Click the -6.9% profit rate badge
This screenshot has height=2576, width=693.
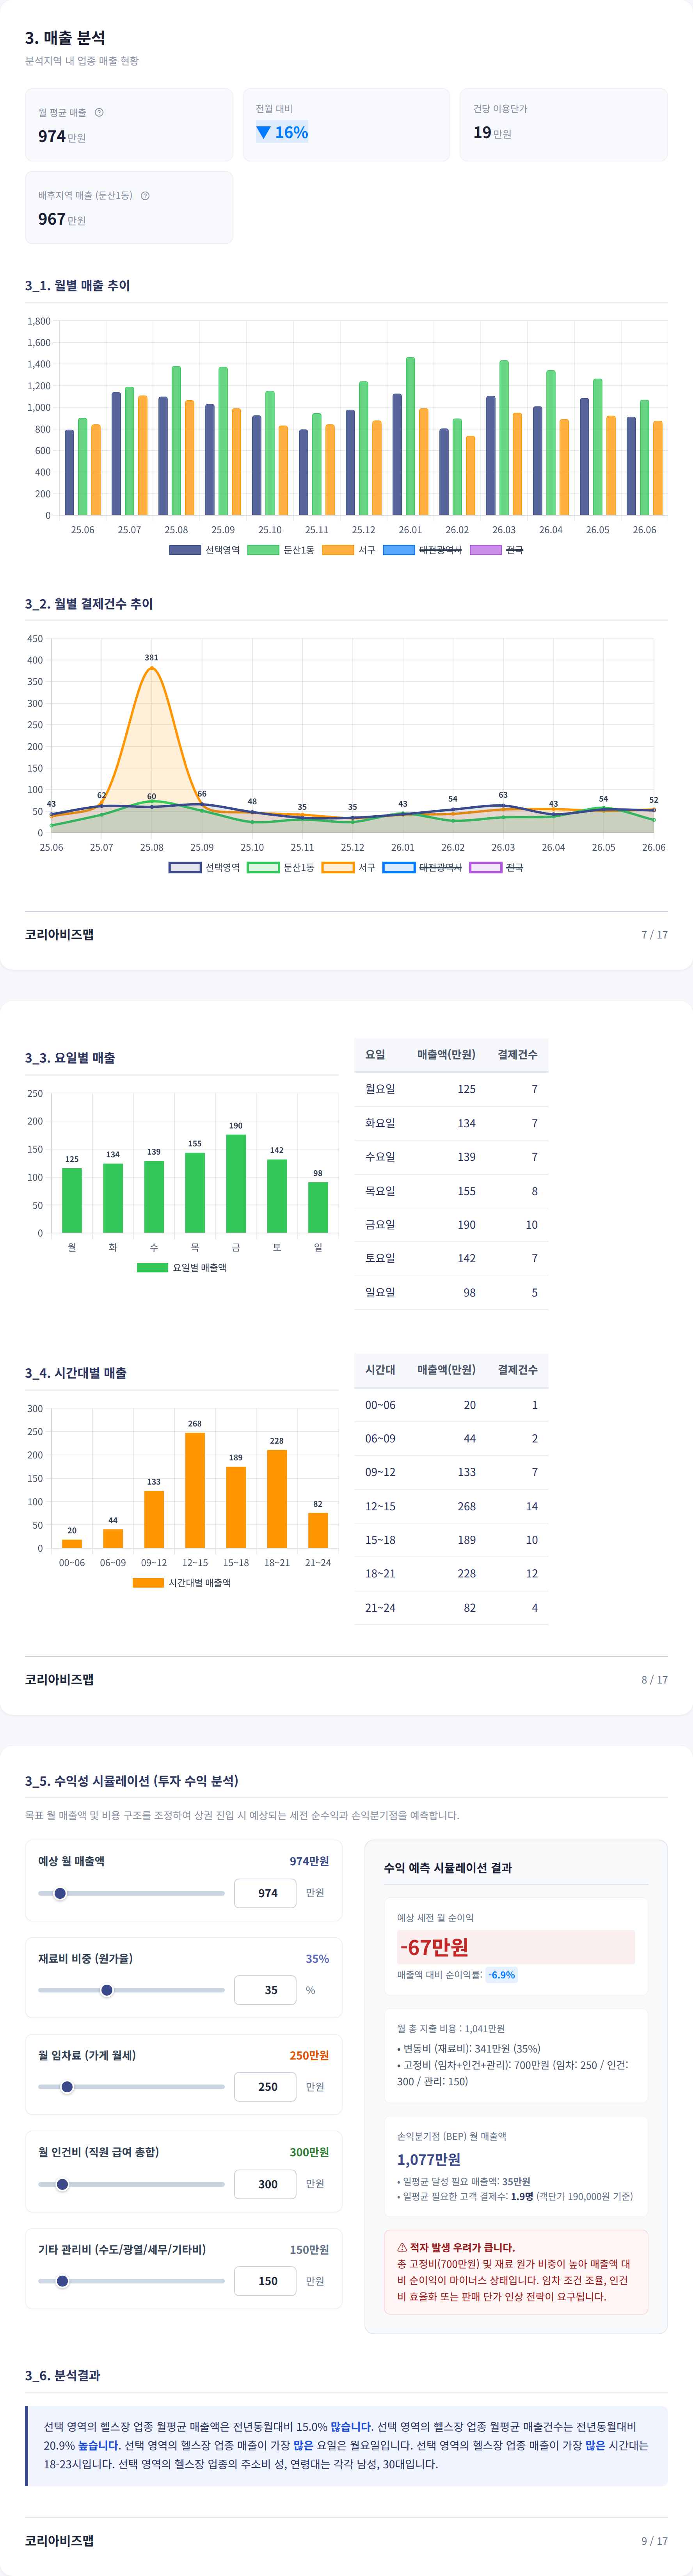(502, 1975)
